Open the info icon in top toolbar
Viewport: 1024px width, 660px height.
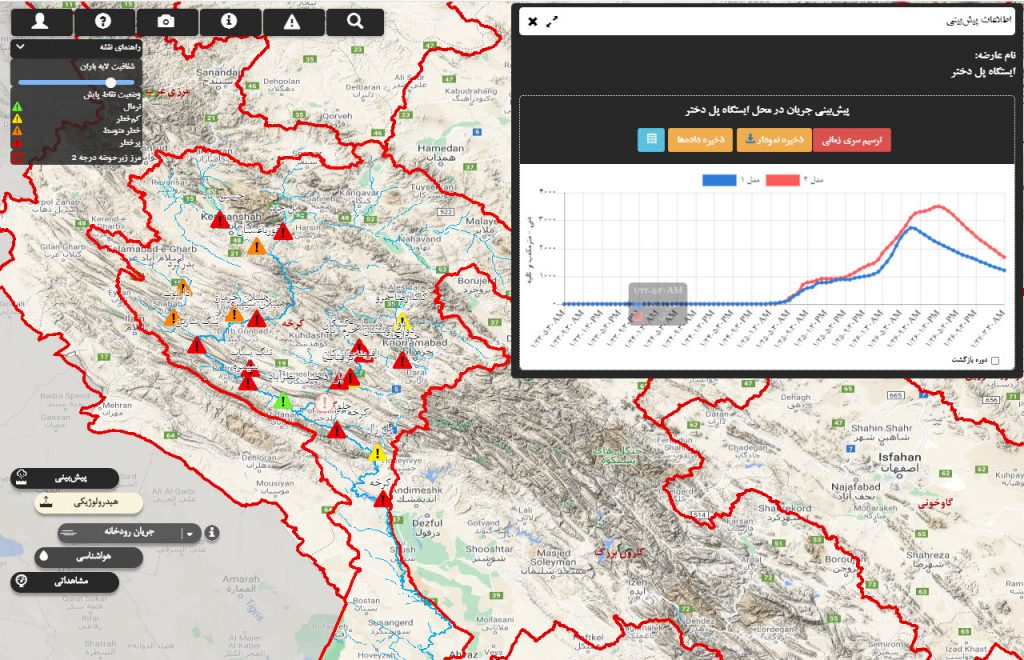point(229,22)
